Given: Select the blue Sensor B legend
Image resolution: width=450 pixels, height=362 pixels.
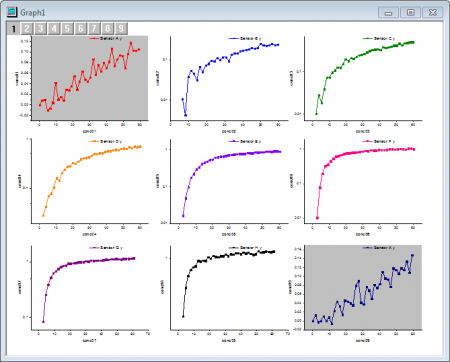Looking at the screenshot, I should pyautogui.click(x=245, y=39).
